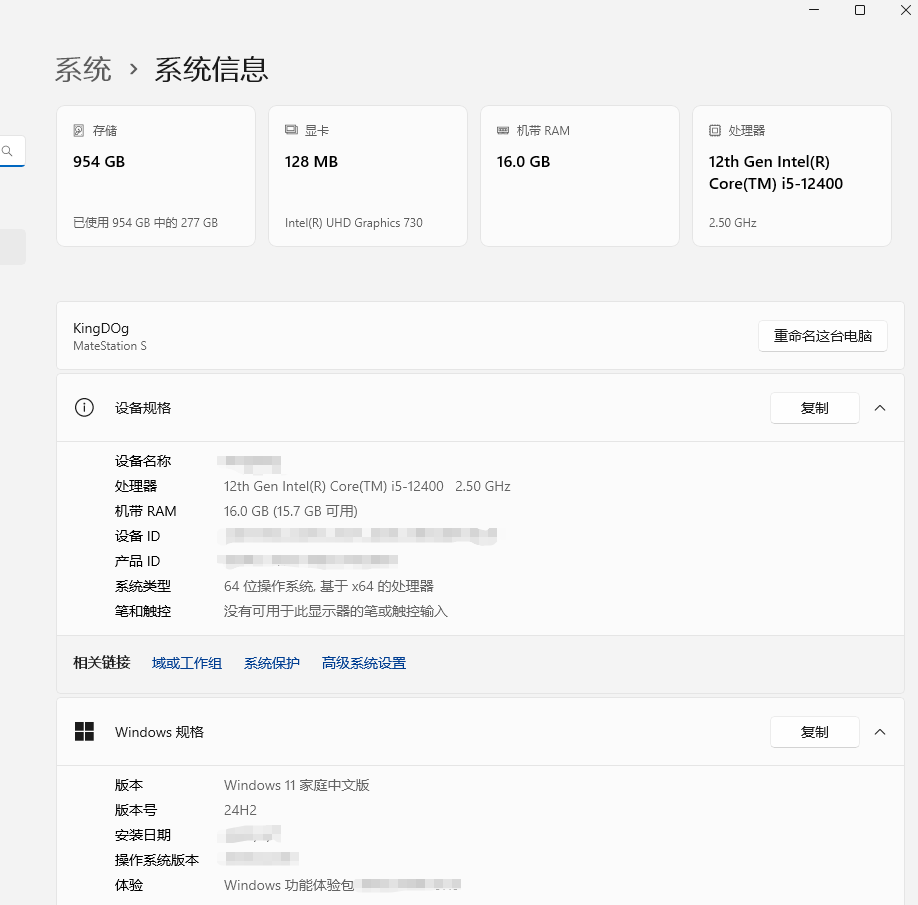Click the 产品 ID label
Screen dimensions: 918x905
137,561
